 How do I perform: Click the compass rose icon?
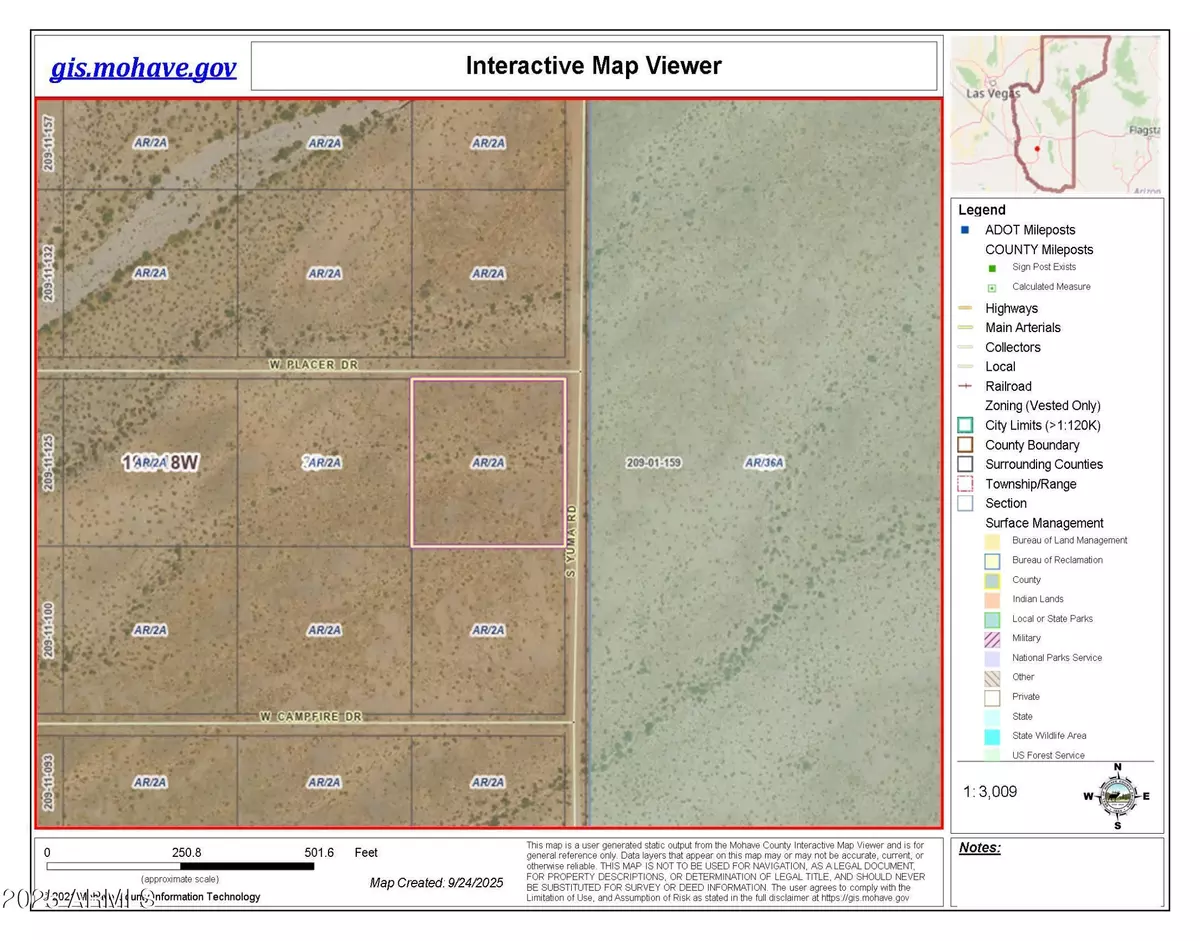coord(1117,796)
